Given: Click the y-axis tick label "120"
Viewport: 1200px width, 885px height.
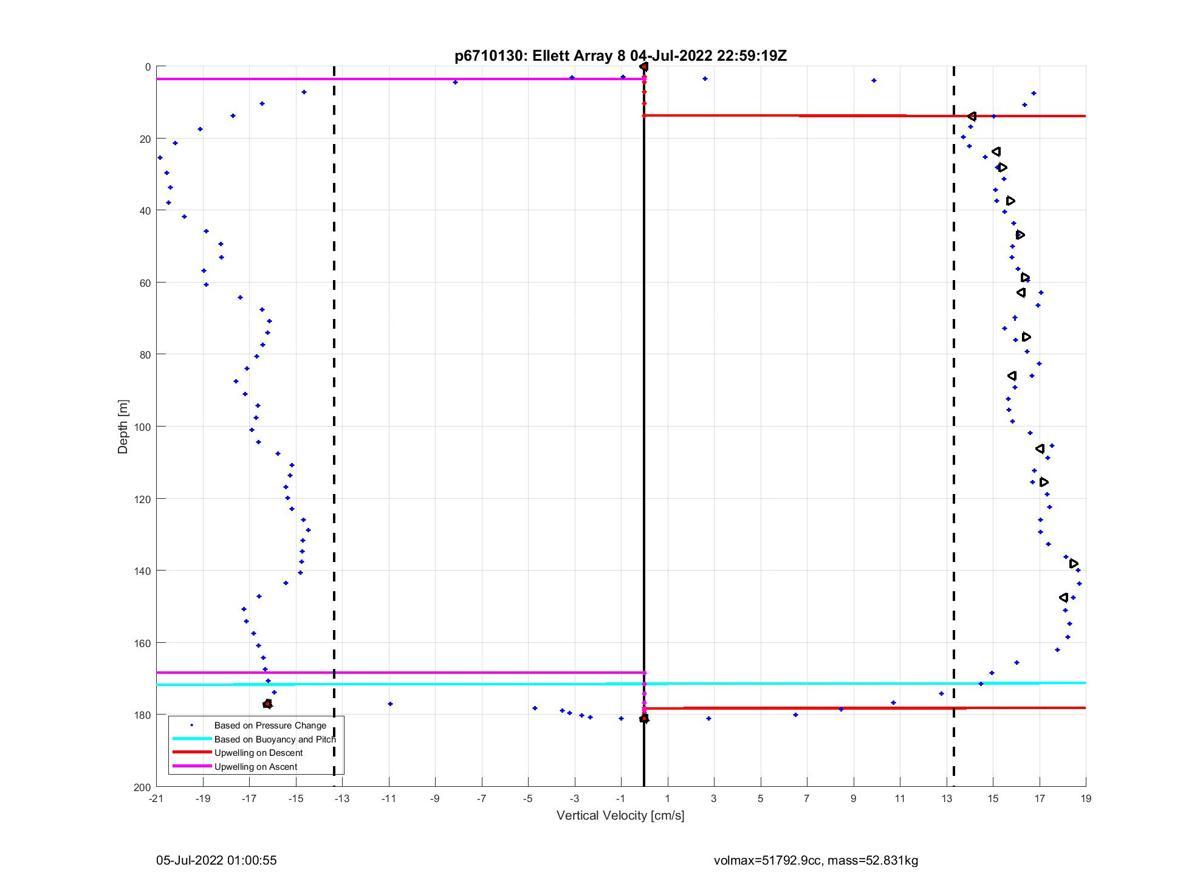Looking at the screenshot, I should pos(142,499).
